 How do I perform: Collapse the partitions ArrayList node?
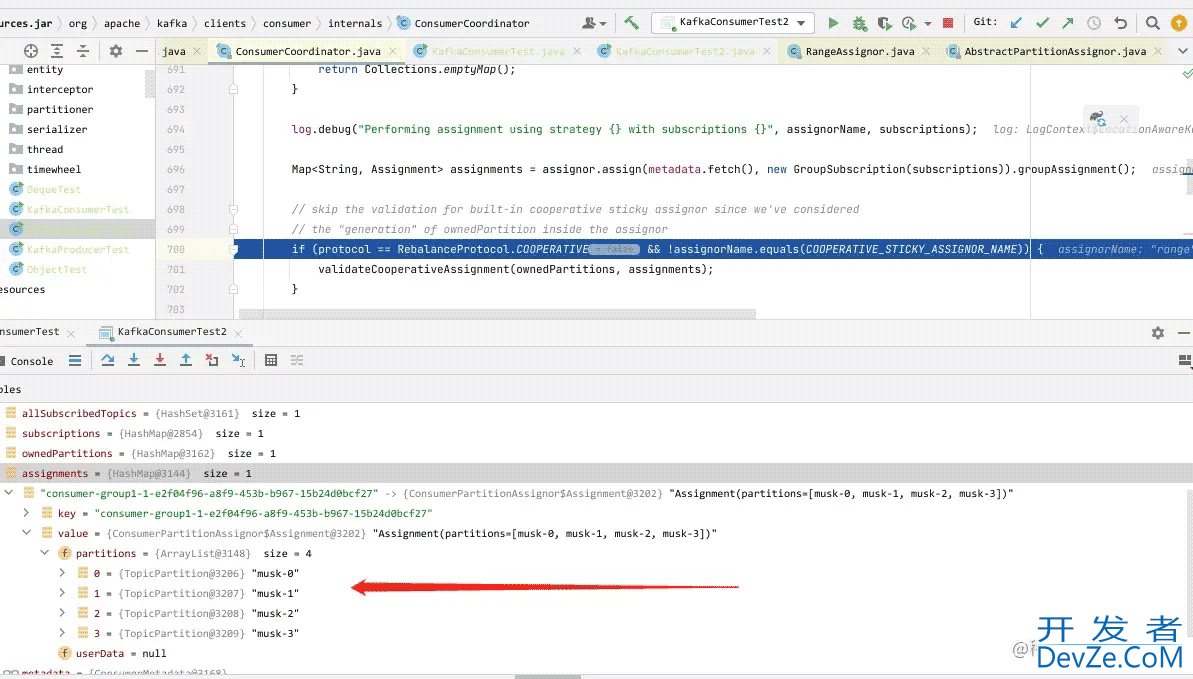pyautogui.click(x=44, y=553)
